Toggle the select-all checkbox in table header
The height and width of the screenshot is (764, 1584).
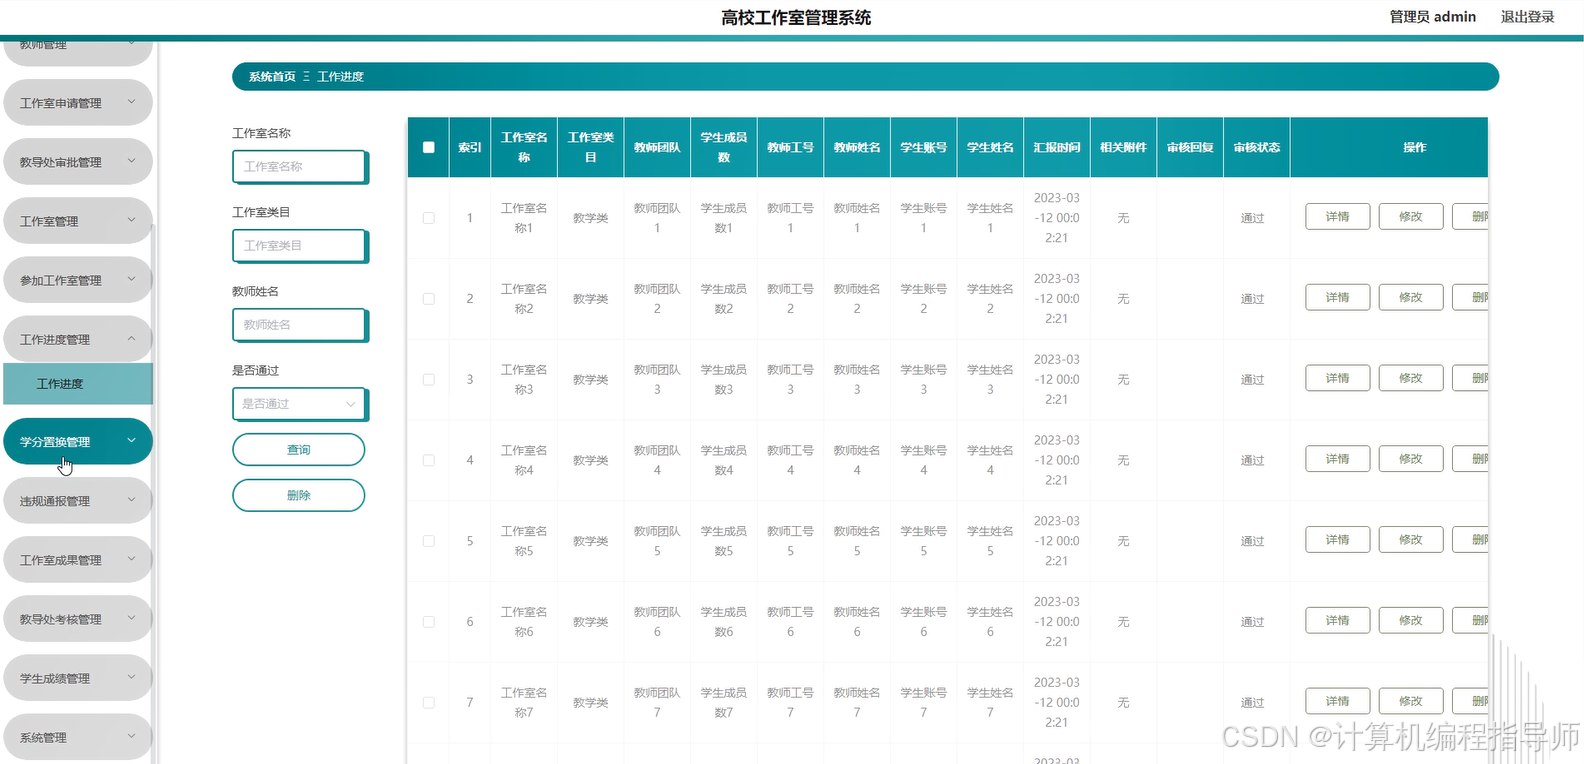[x=428, y=147]
